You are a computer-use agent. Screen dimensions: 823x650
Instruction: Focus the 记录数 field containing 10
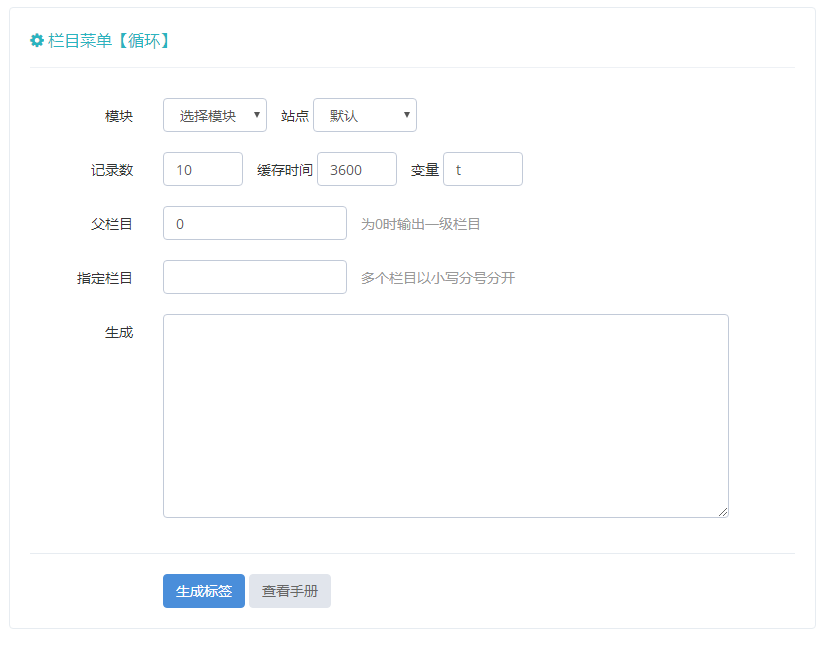pos(203,169)
